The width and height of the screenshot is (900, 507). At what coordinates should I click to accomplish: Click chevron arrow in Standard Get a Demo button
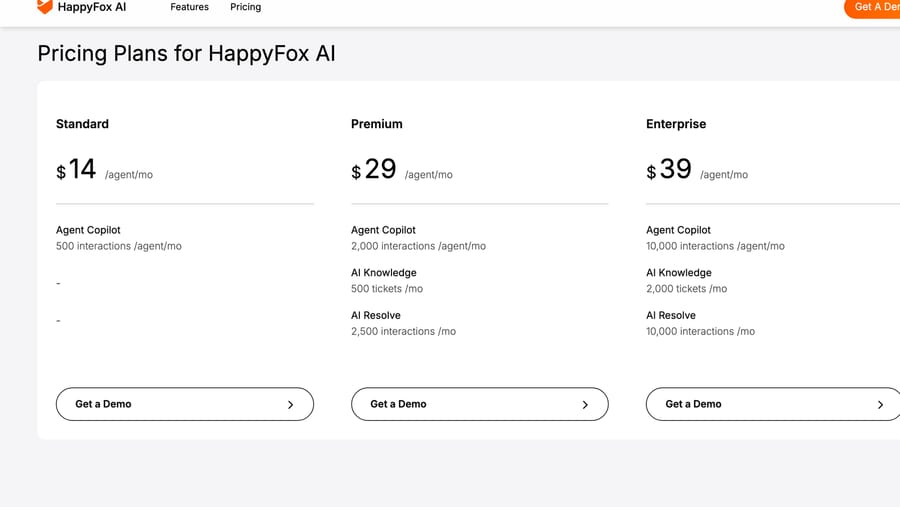[x=290, y=405]
